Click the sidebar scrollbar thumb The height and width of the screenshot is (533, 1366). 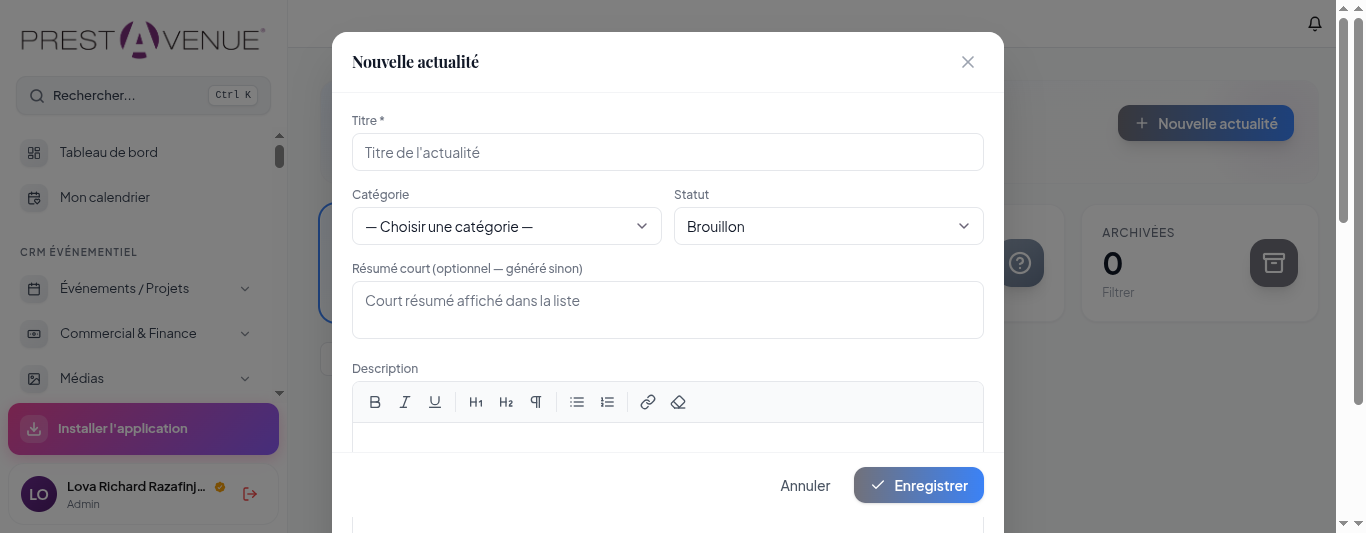[279, 157]
